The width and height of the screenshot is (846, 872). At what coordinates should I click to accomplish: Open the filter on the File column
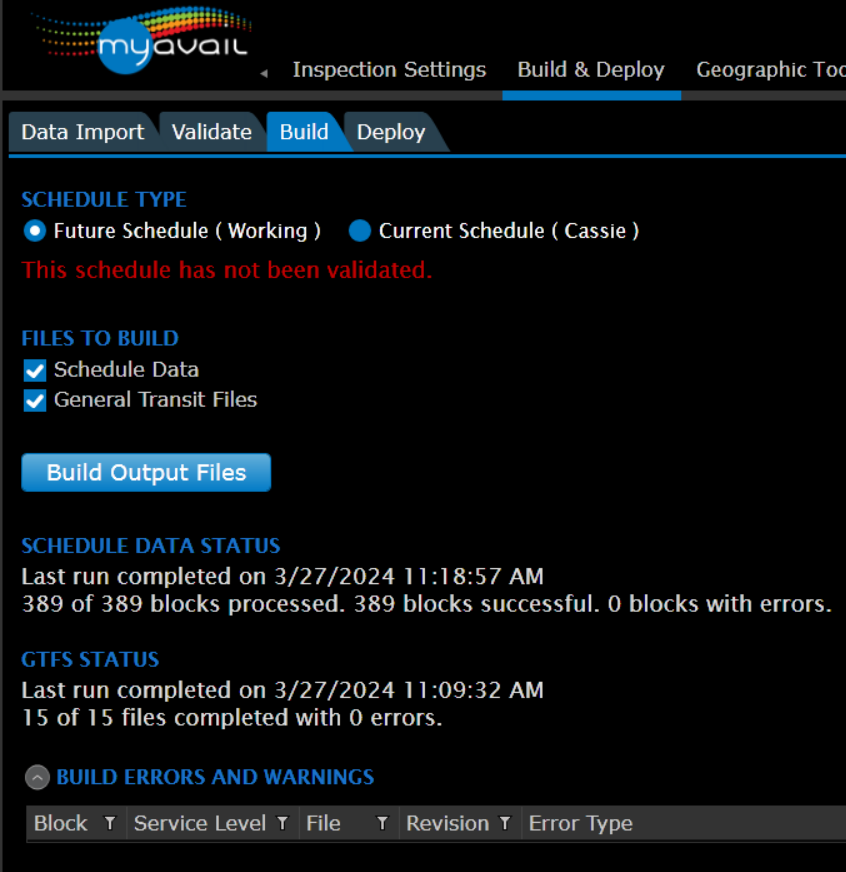[382, 823]
